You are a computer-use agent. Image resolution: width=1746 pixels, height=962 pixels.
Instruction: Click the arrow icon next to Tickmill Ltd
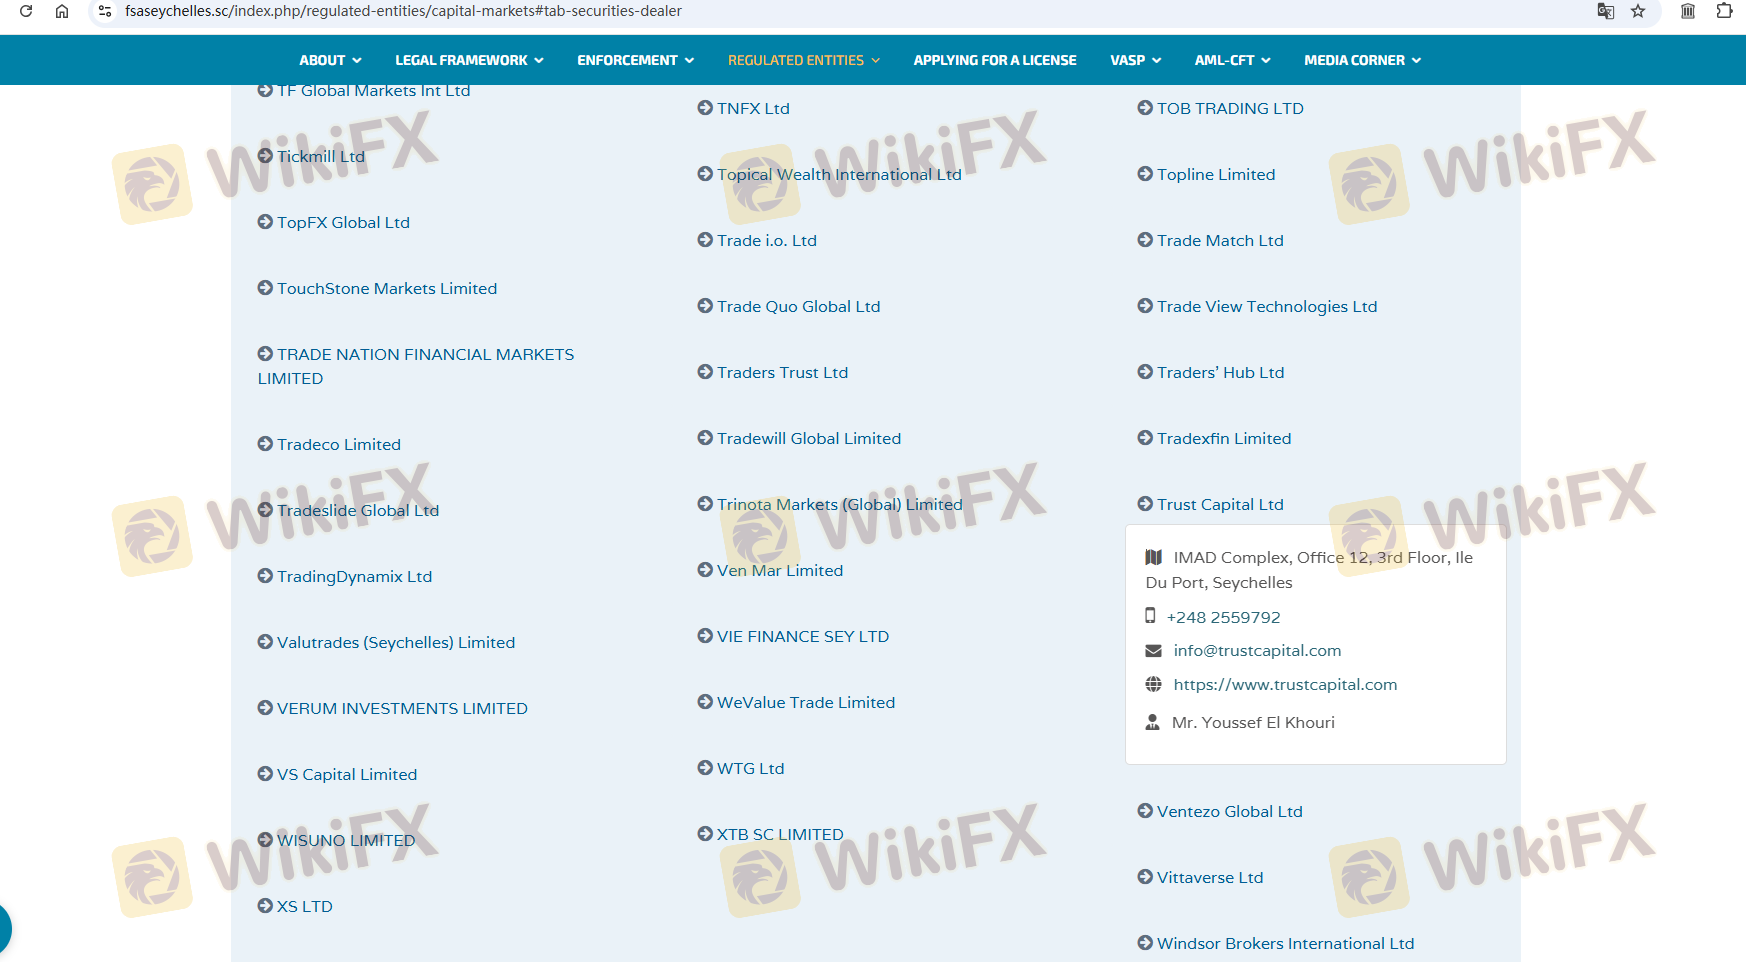[265, 156]
